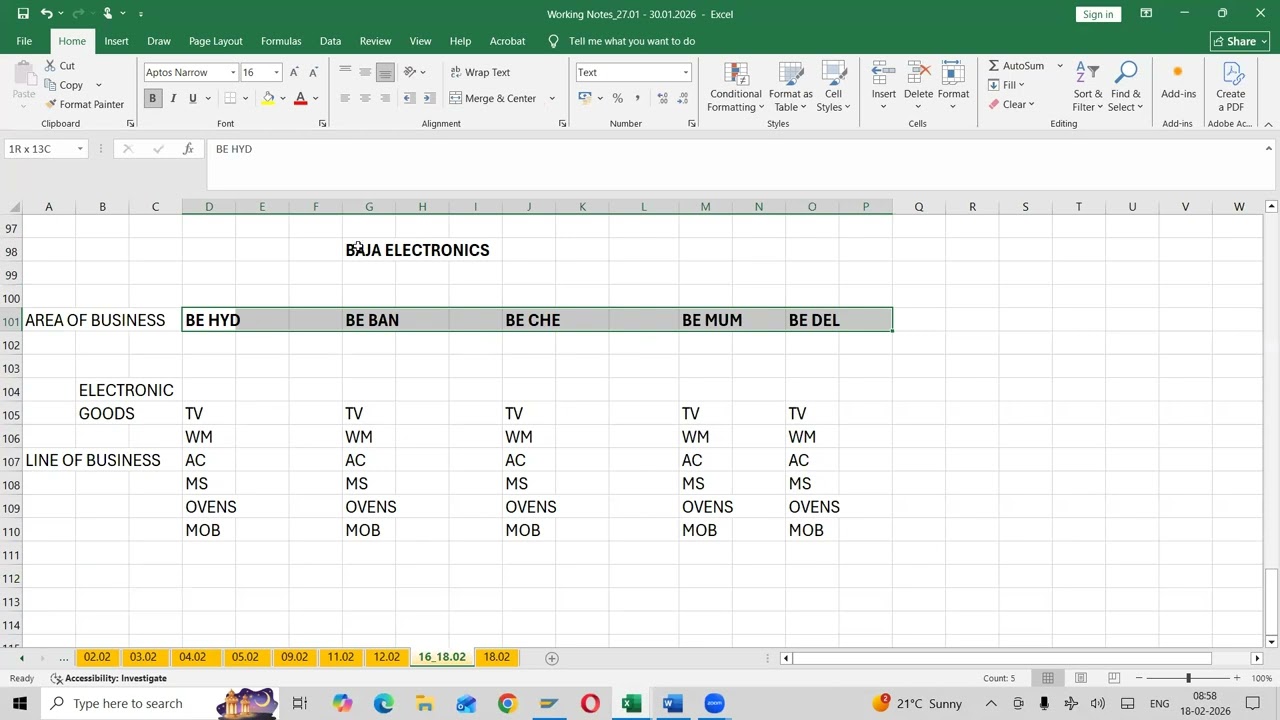Toggle Italic formatting
This screenshot has height=720, width=1280.
172,98
